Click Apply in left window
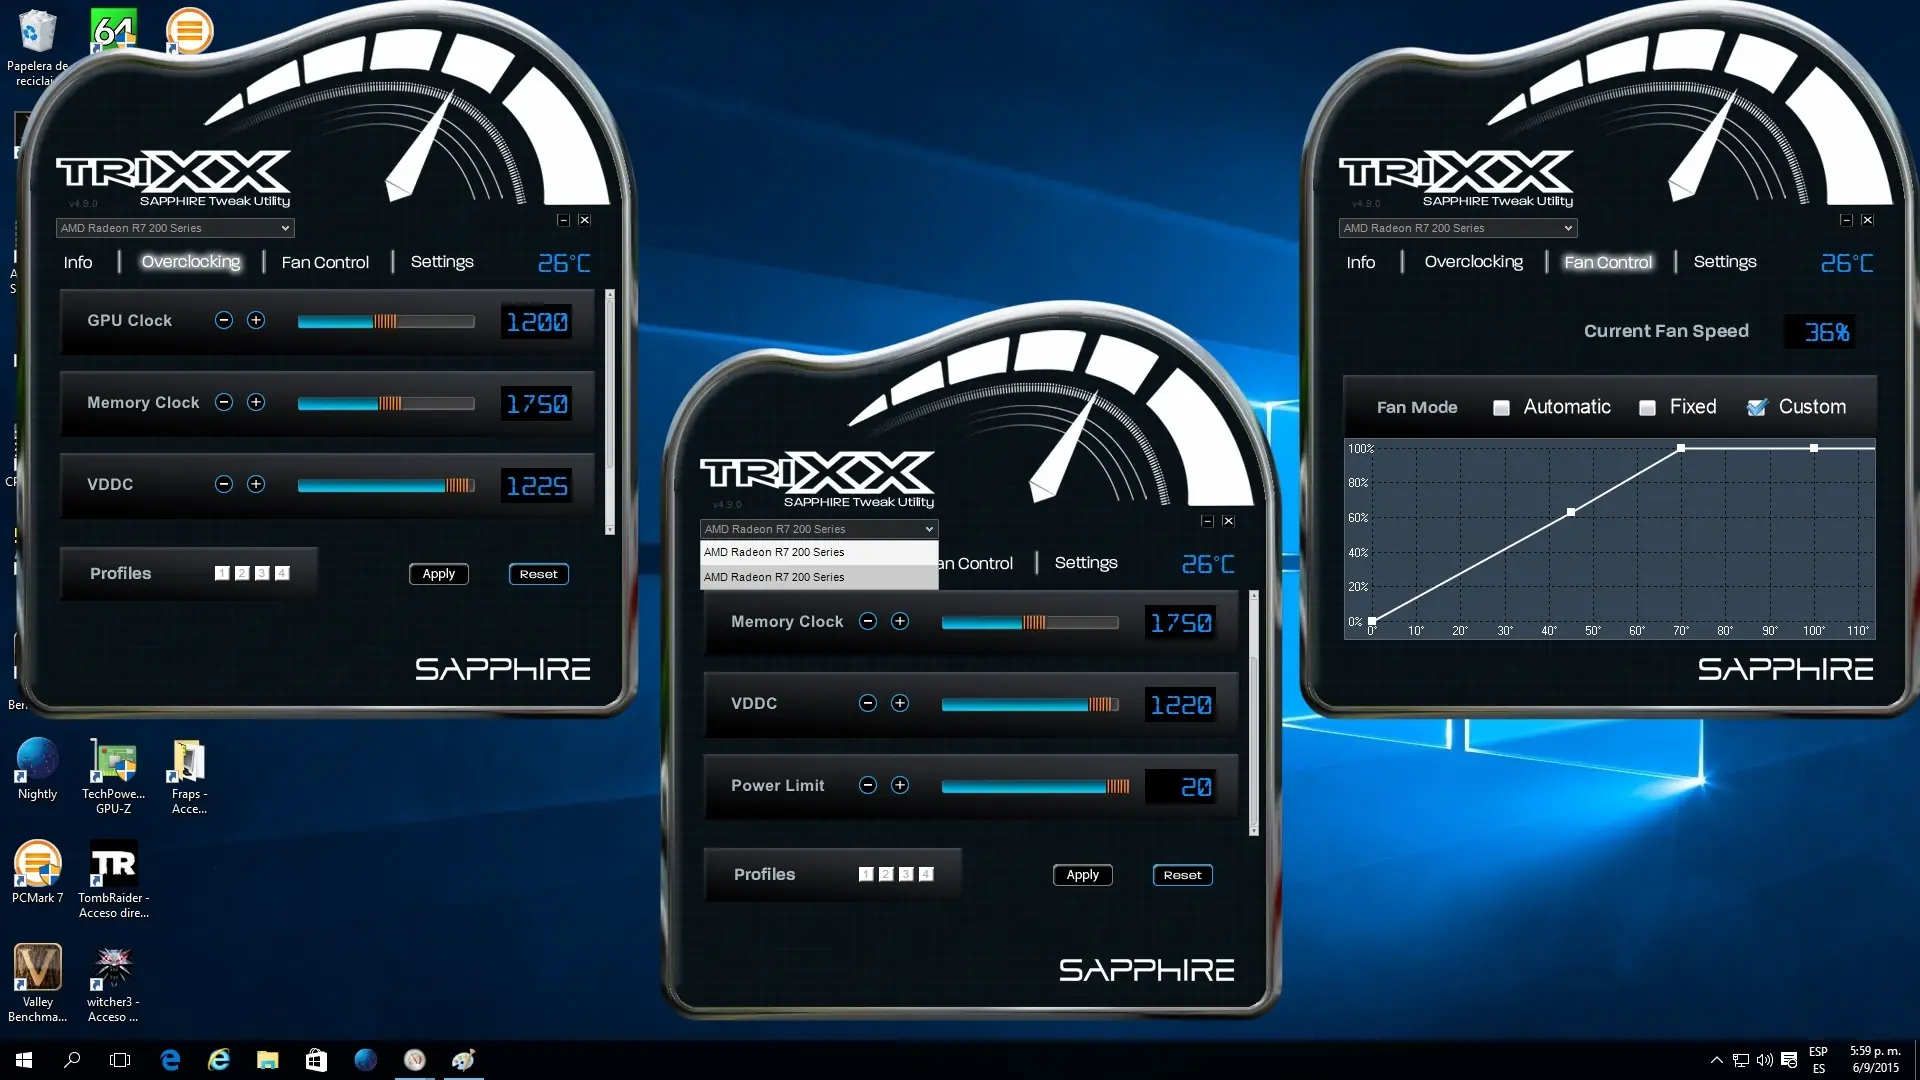 [x=439, y=574]
